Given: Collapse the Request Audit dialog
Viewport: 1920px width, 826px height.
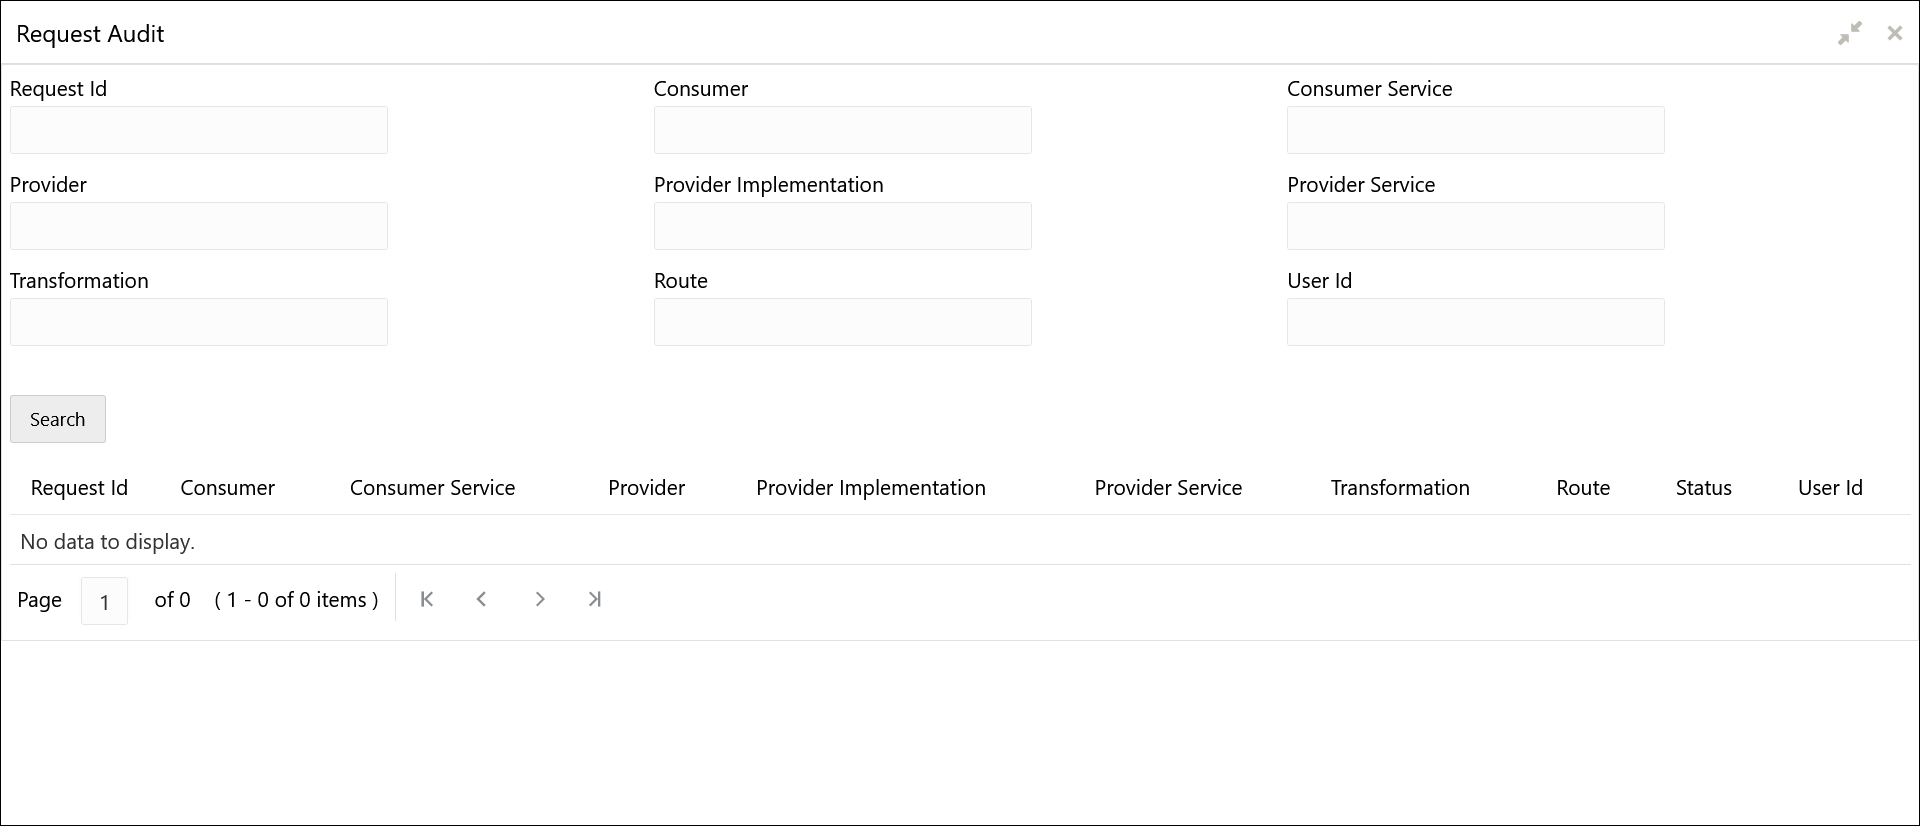Looking at the screenshot, I should pos(1849,33).
